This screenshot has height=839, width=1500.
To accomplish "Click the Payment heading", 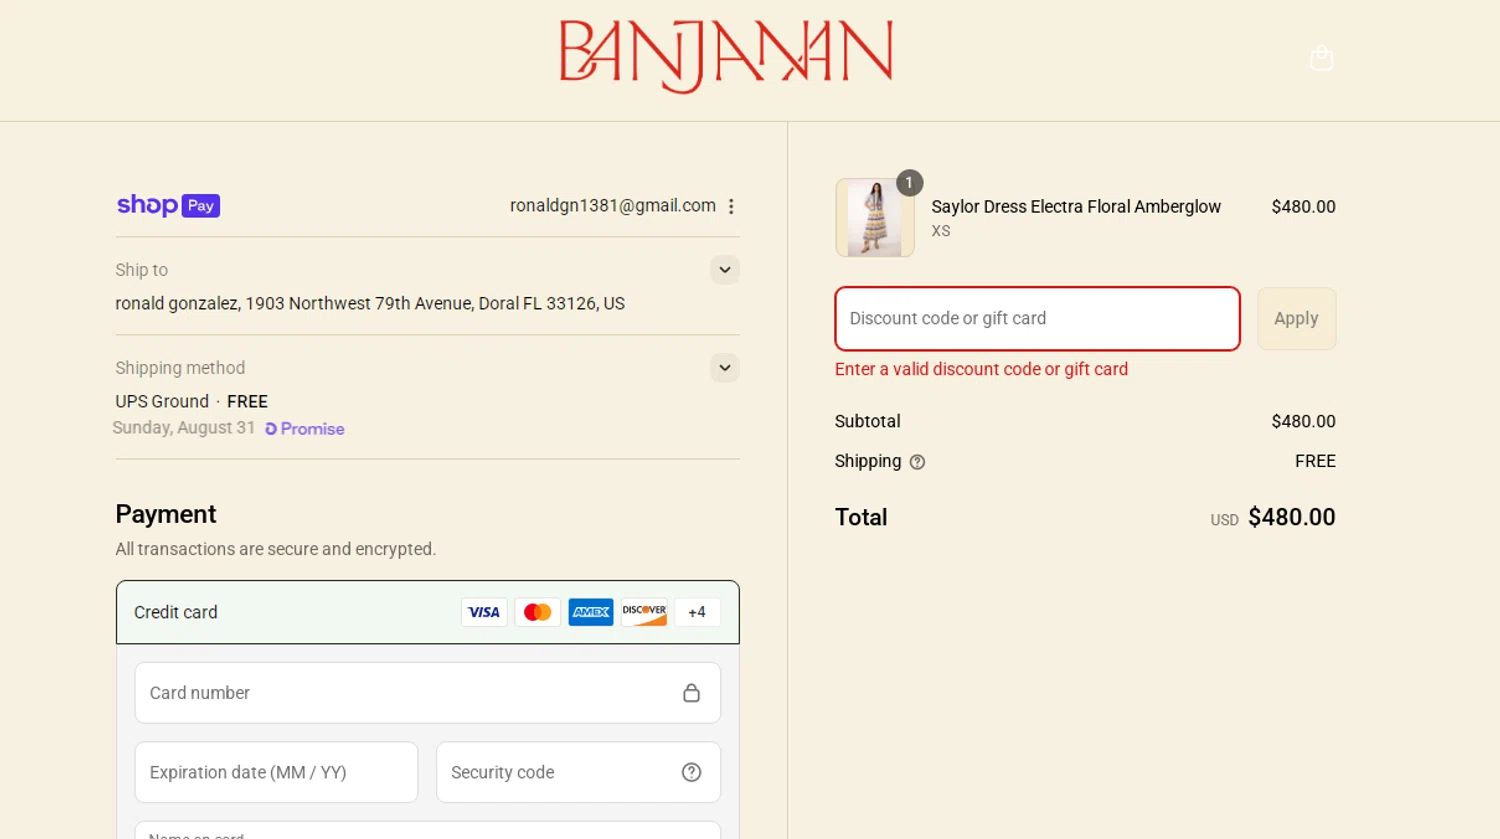I will (x=166, y=514).
